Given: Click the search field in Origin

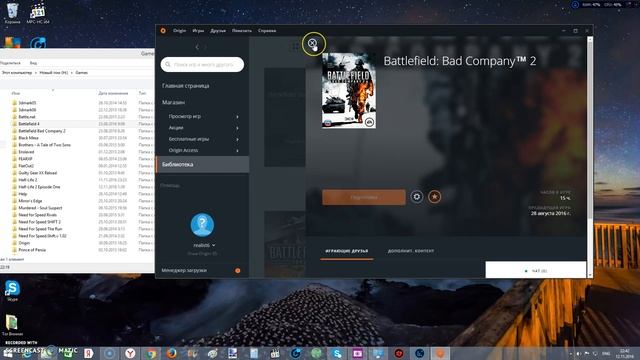Looking at the screenshot, I should 202,64.
